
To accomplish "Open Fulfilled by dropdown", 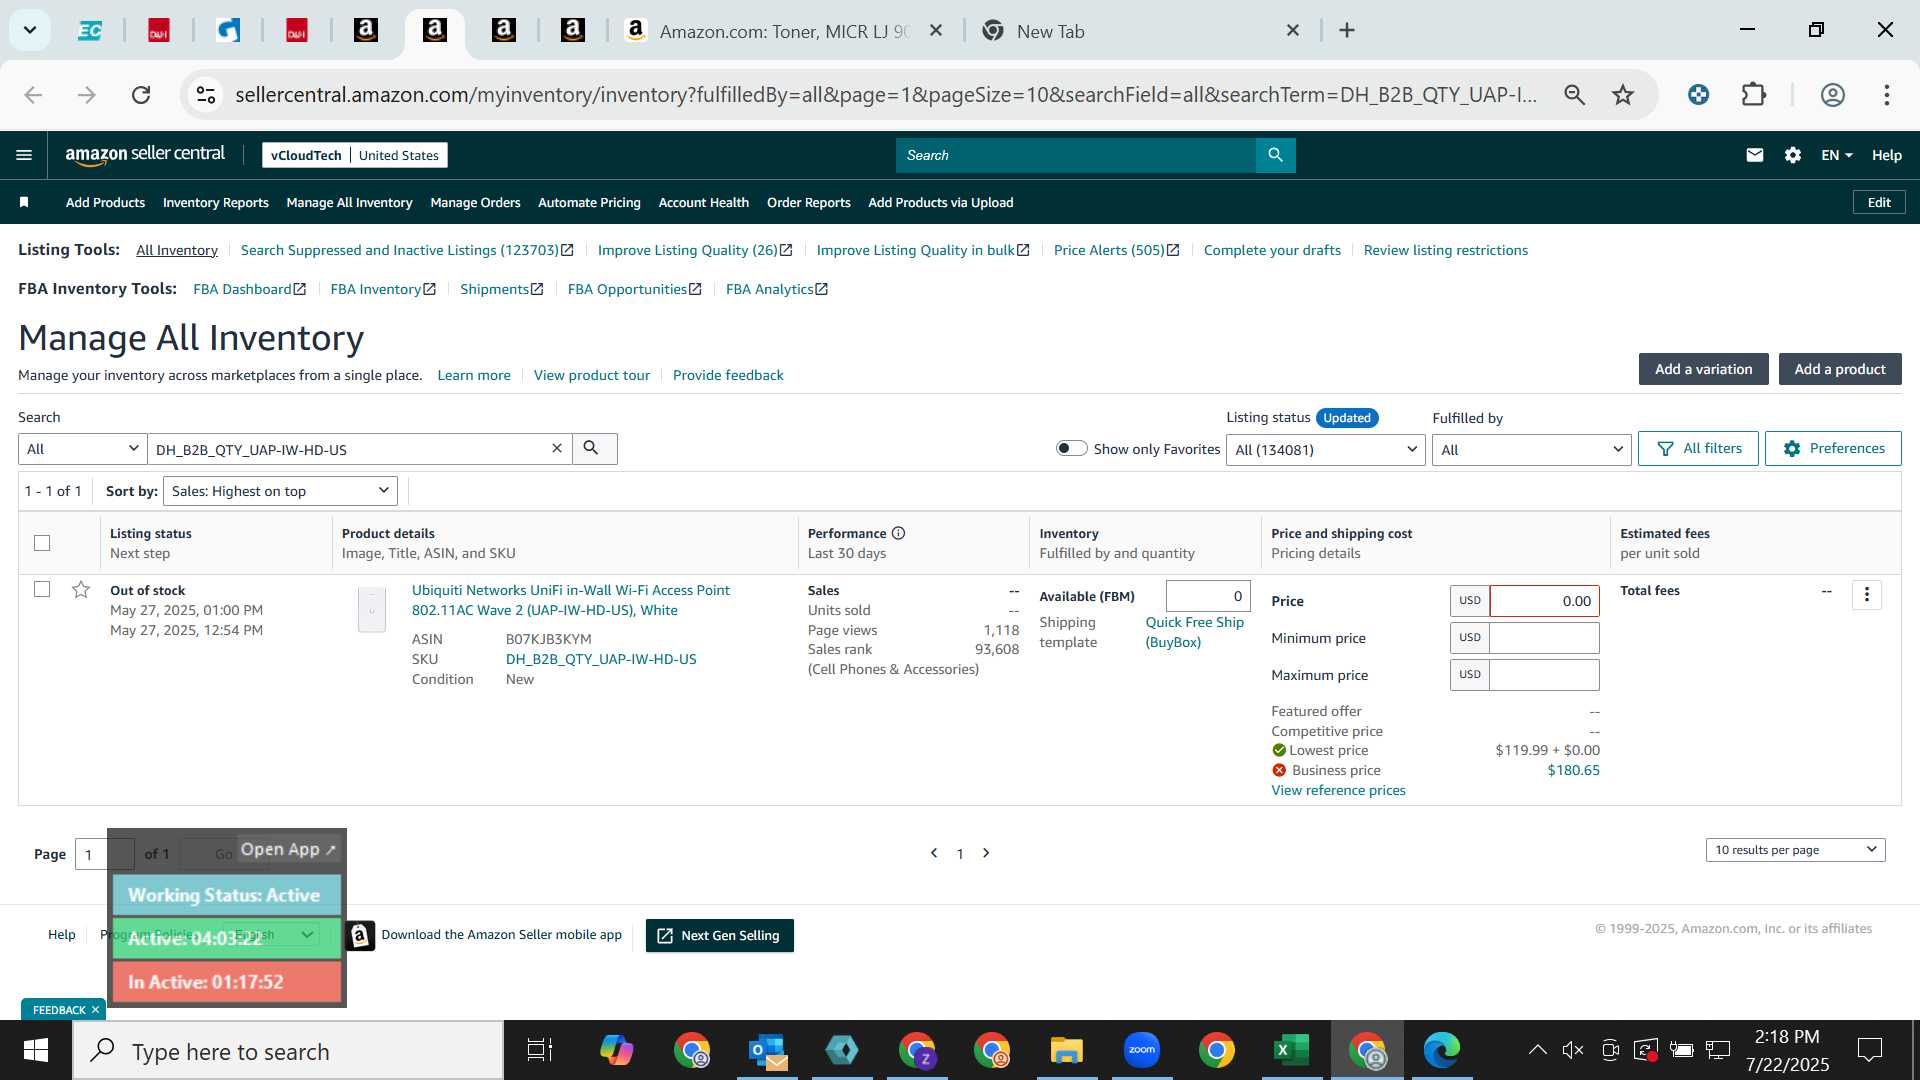I will click(1531, 450).
